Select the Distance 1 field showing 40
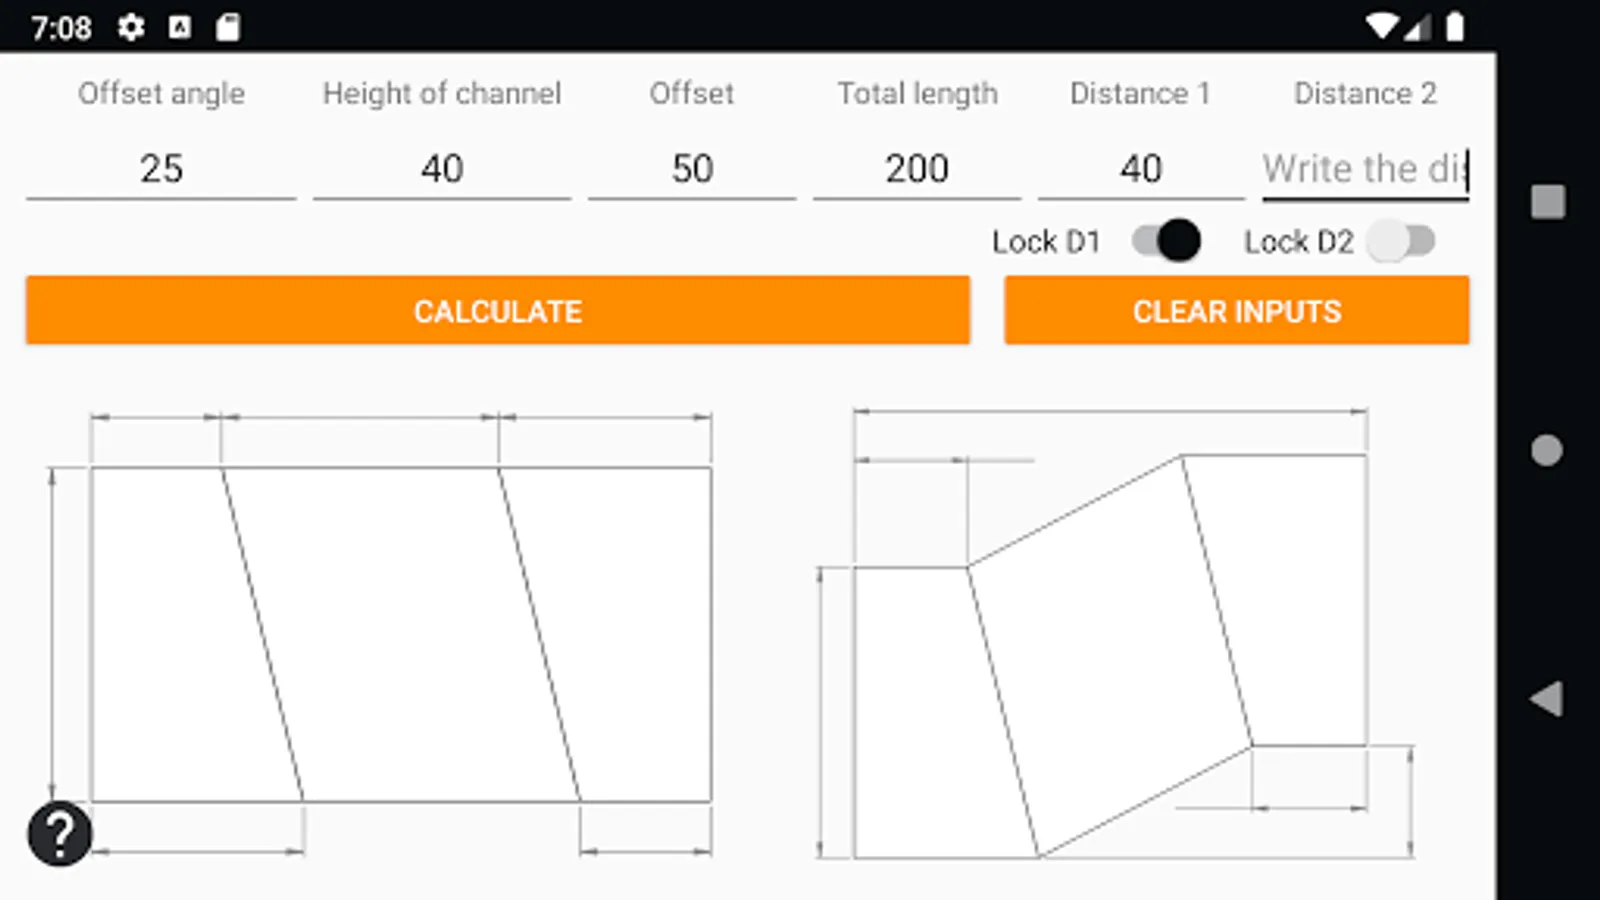The height and width of the screenshot is (900, 1600). point(1141,168)
